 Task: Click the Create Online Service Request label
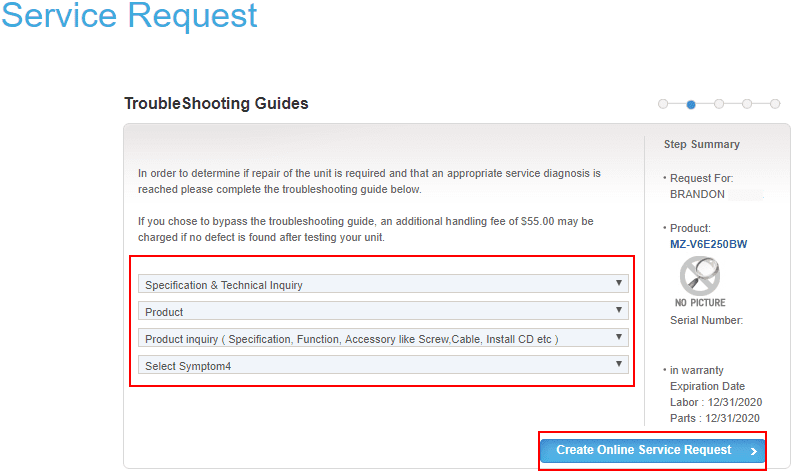click(x=643, y=450)
